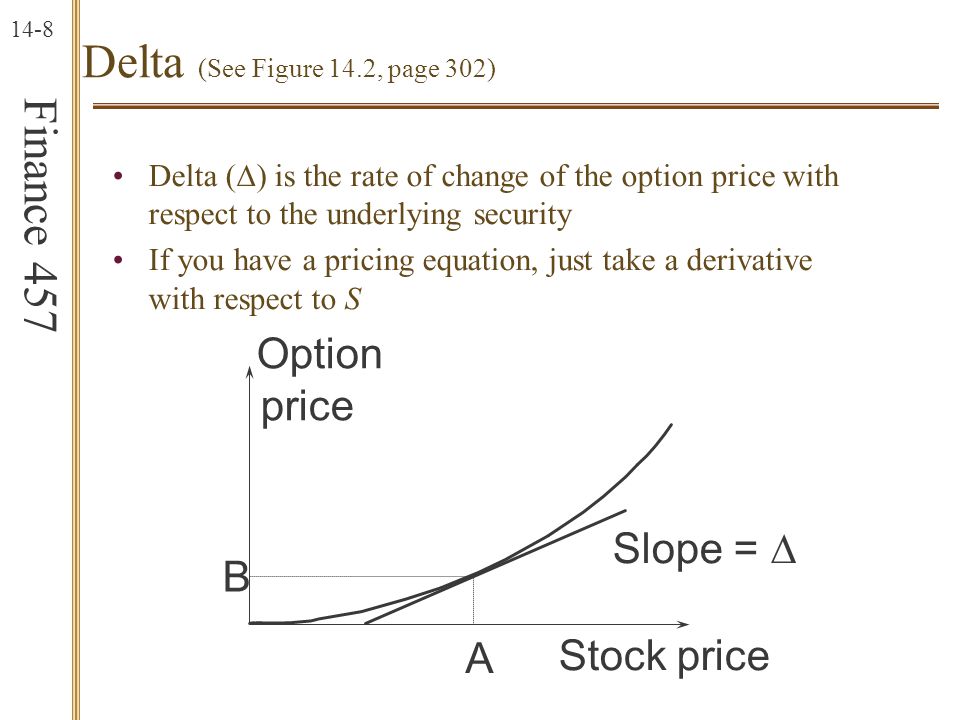This screenshot has height=720, width=960.
Task: Click the Figure 14.2 page reference text
Action: tap(347, 68)
